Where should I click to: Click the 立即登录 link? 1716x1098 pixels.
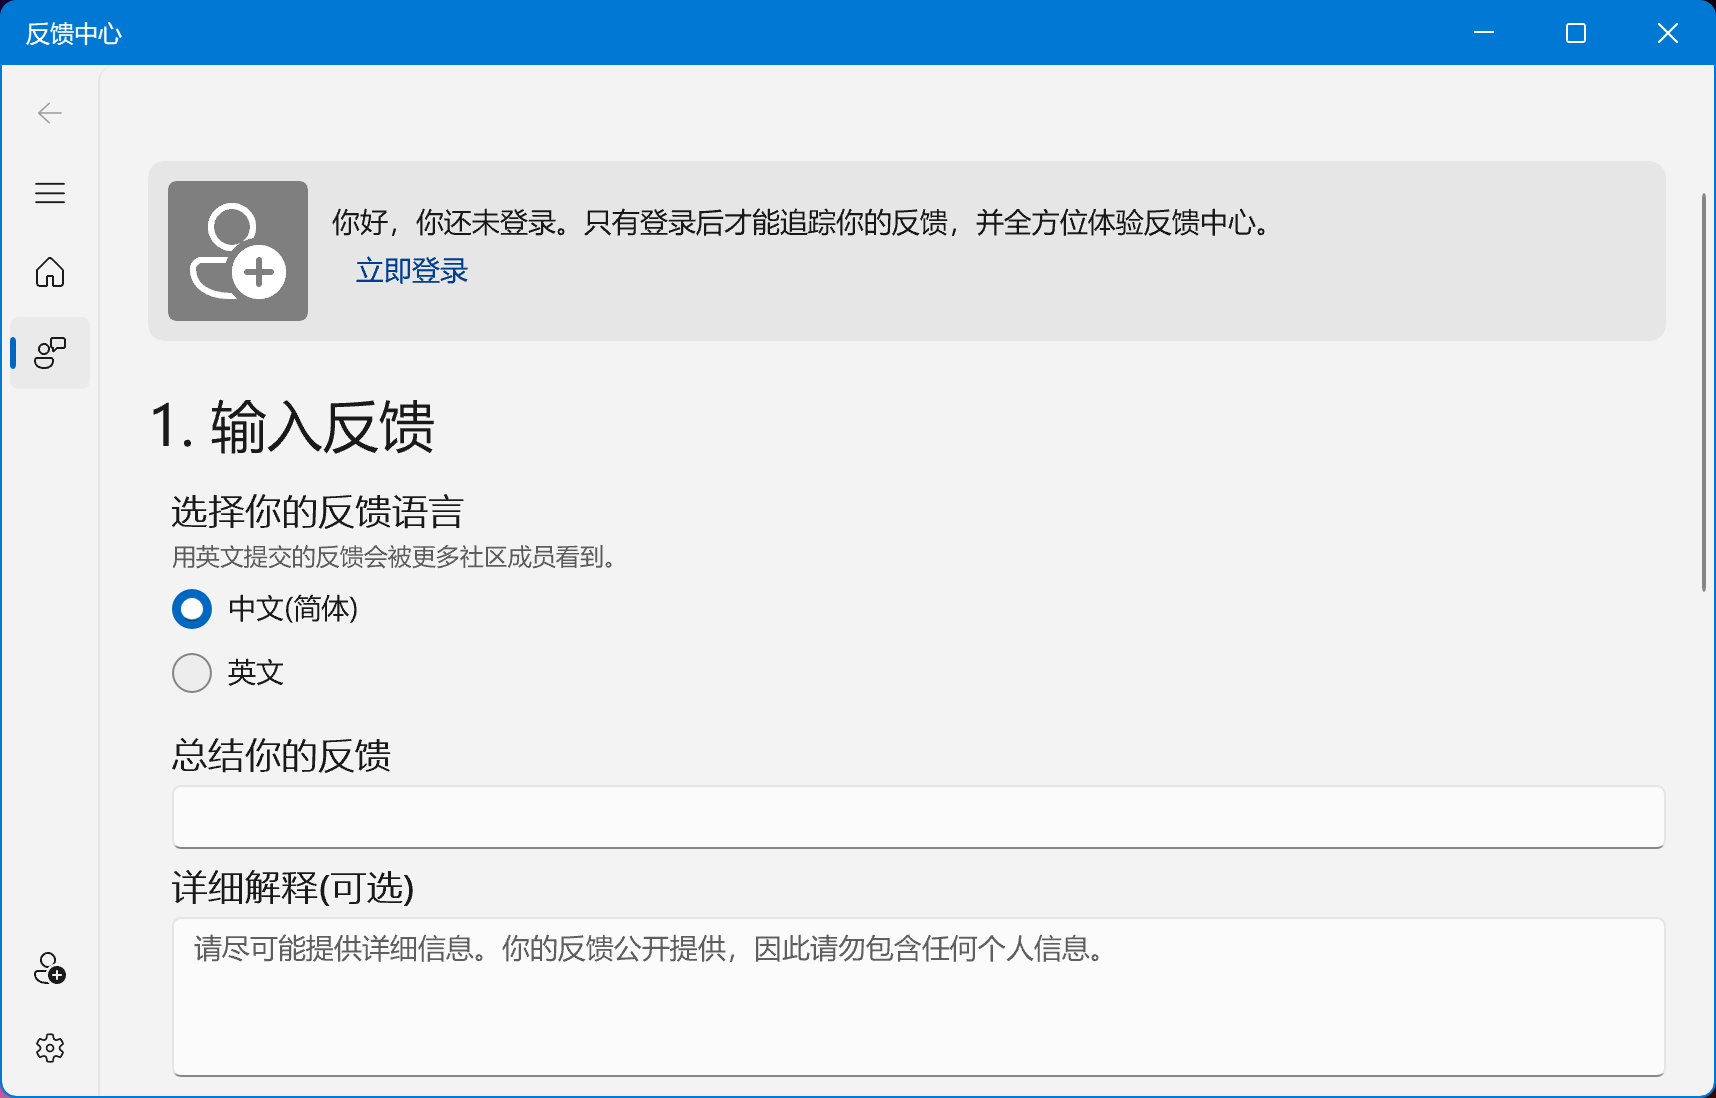412,271
